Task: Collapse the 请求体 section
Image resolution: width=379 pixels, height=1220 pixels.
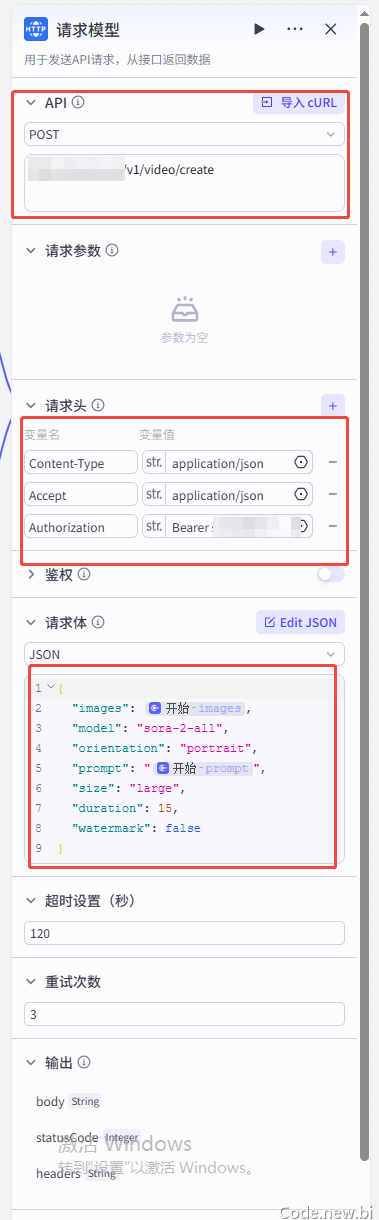Action: pos(30,622)
